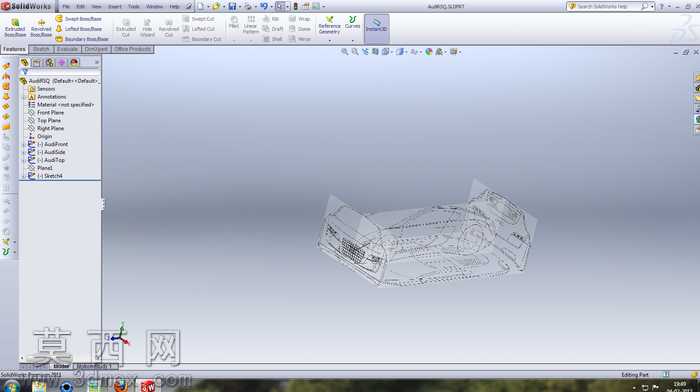
Task: Click the Undo icon
Action: (x=264, y=6)
